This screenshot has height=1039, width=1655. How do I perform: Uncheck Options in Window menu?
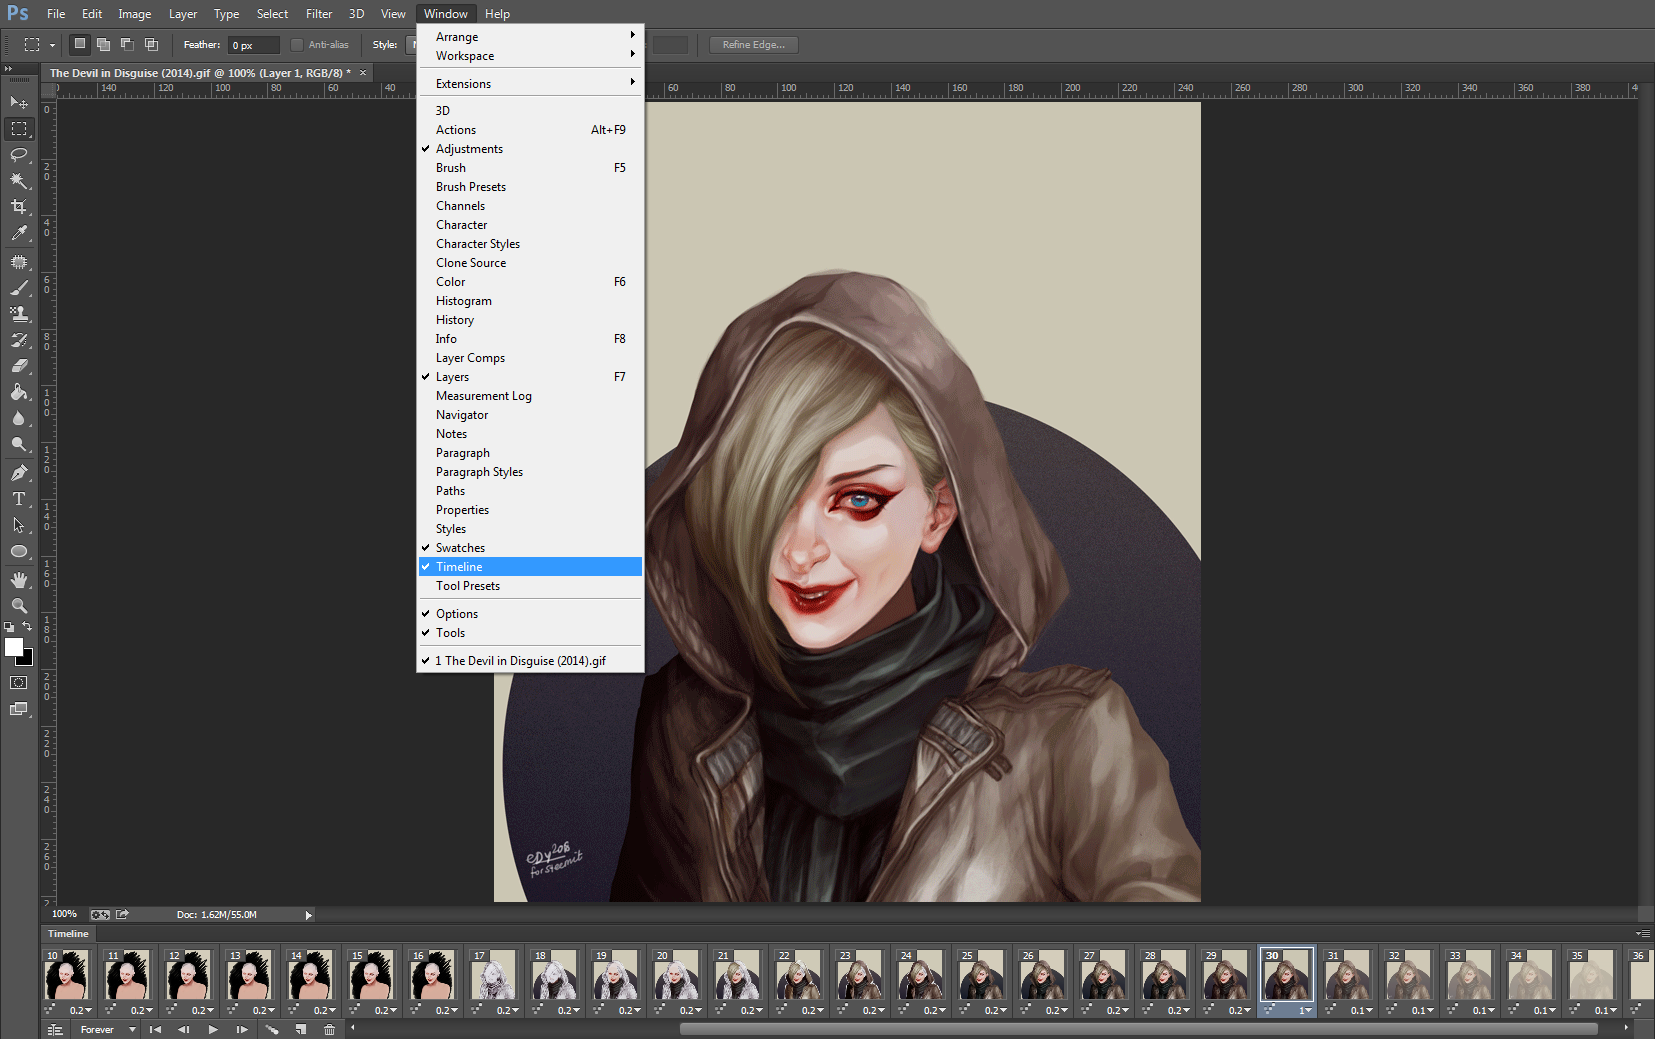pyautogui.click(x=530, y=614)
